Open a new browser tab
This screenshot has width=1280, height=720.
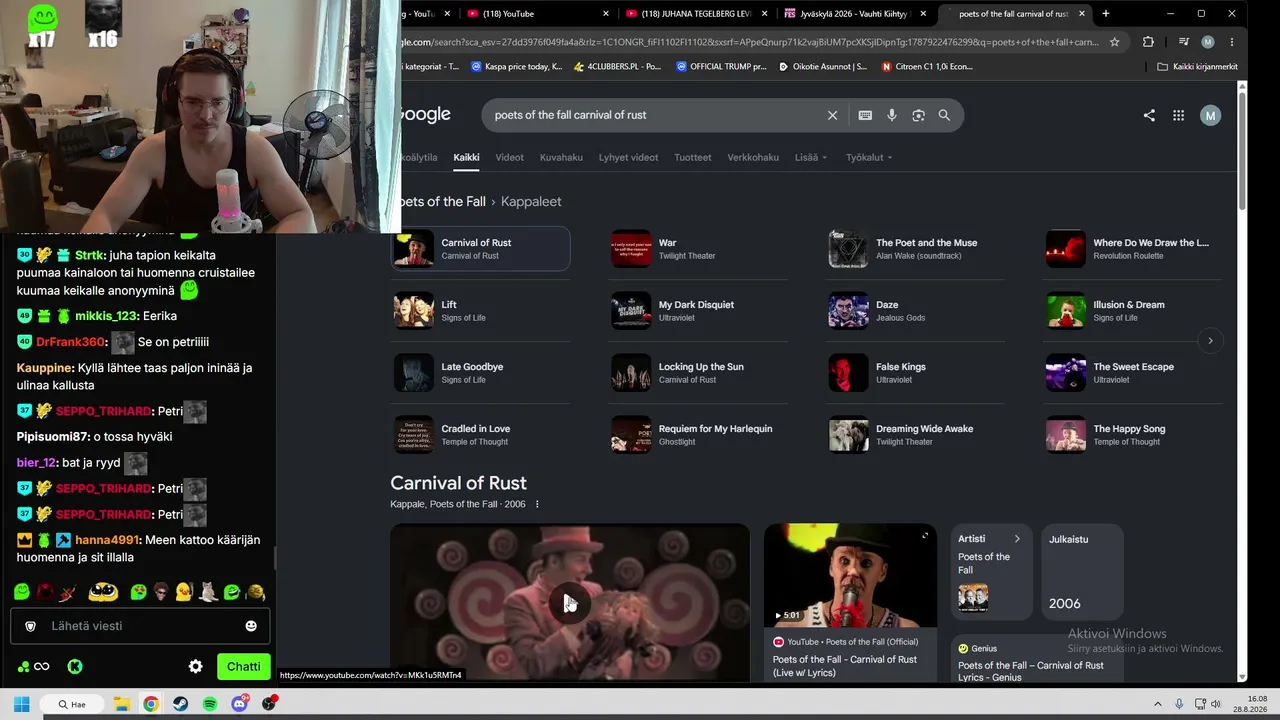(1105, 14)
